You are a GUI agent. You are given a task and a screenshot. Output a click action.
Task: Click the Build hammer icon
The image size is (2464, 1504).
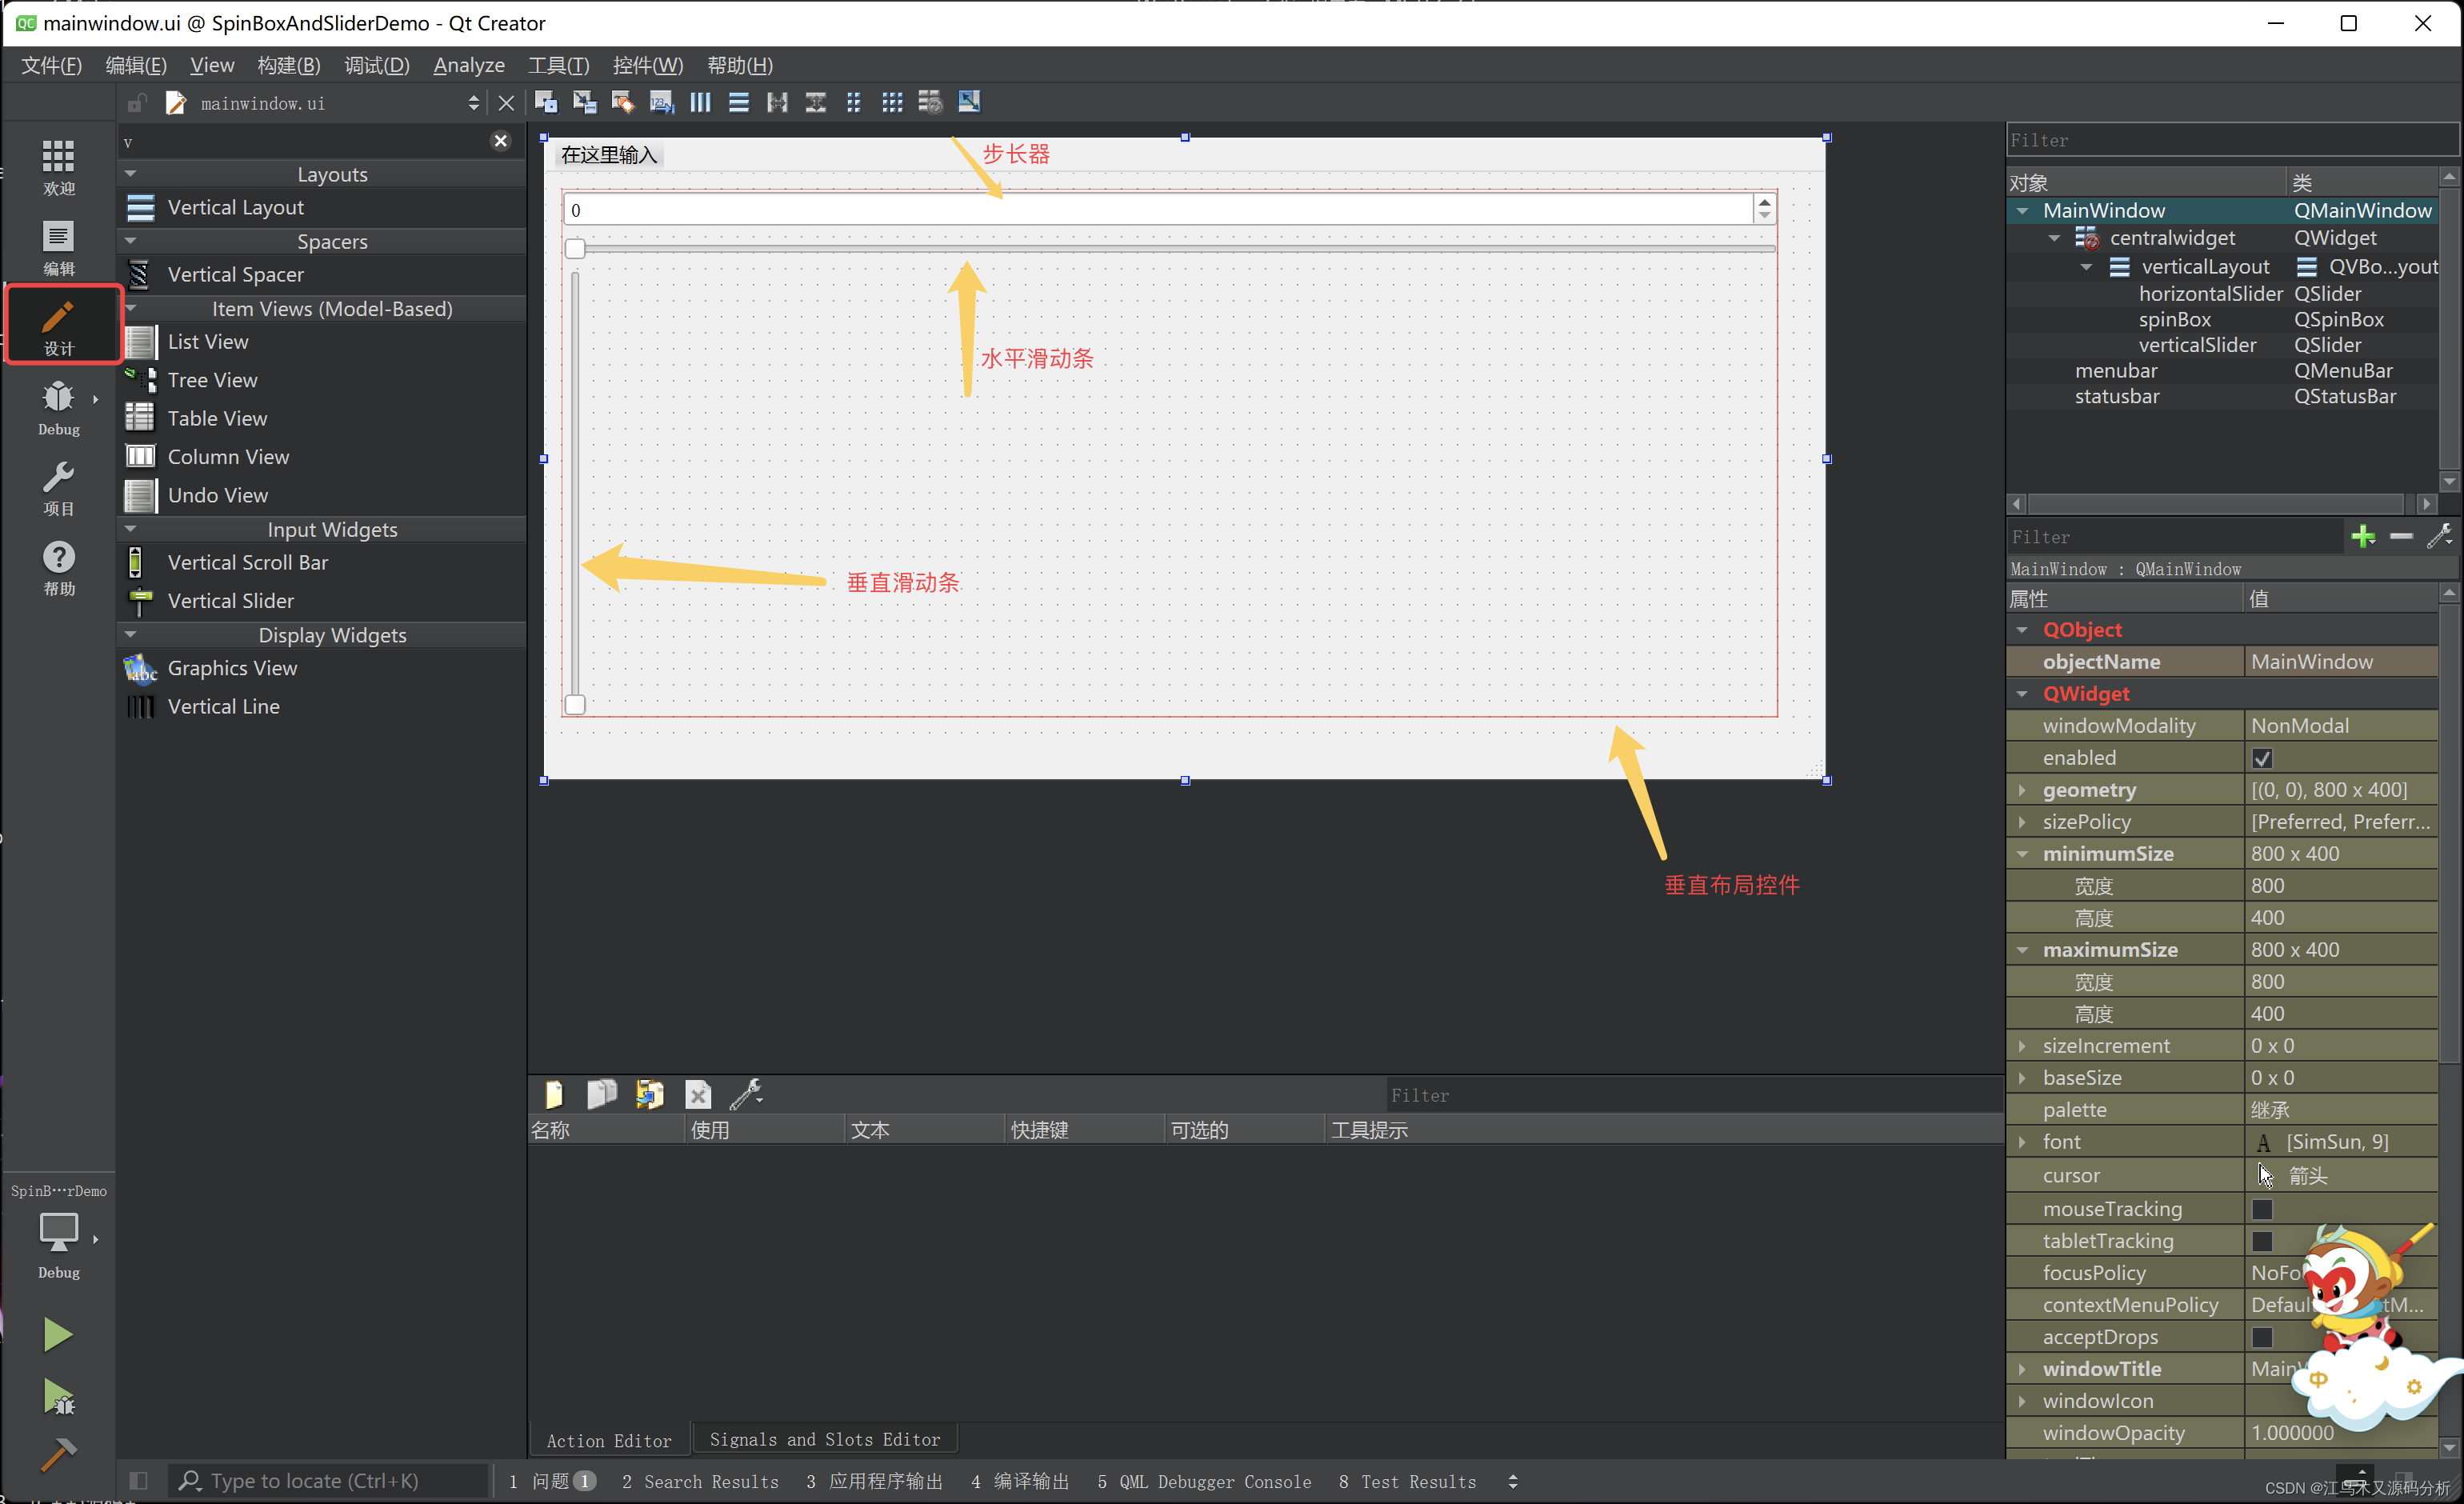tap(57, 1454)
